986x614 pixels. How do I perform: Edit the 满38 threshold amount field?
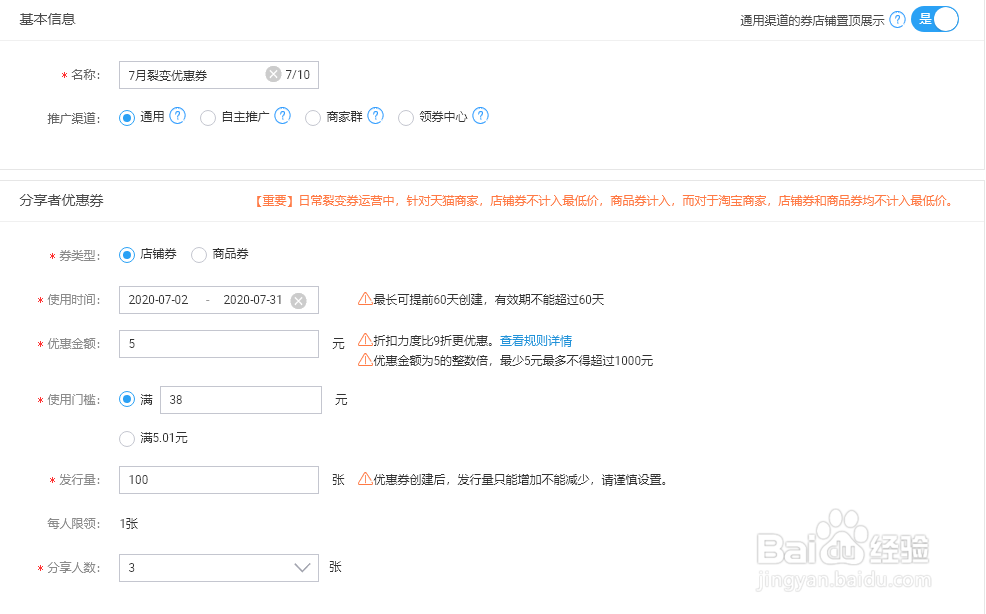tap(240, 399)
